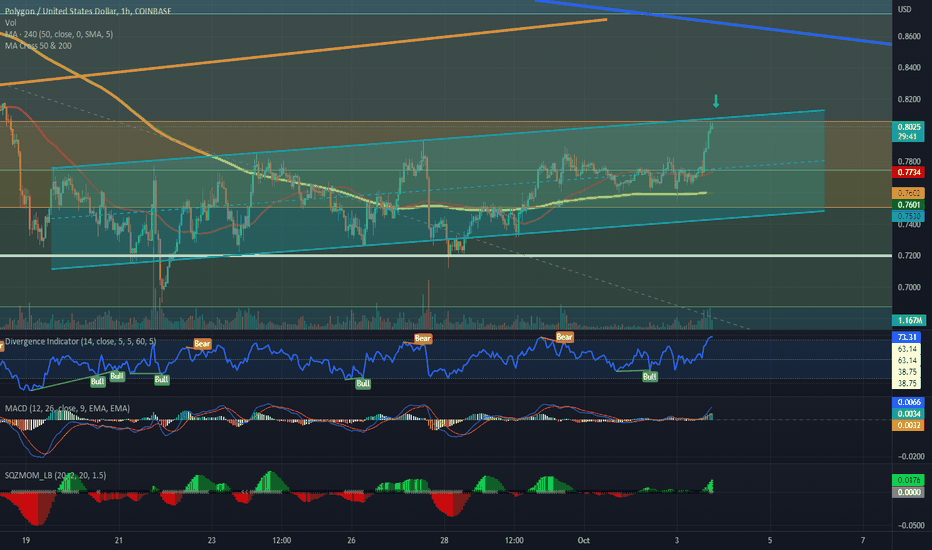
Task: Click the Oct label on the time axis
Action: (584, 540)
